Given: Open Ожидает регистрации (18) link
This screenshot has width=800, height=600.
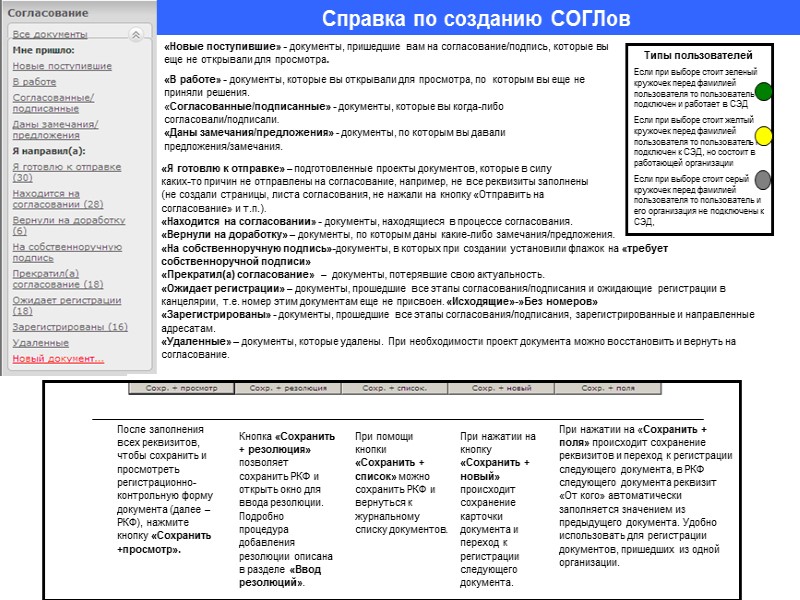Looking at the screenshot, I should 67,305.
